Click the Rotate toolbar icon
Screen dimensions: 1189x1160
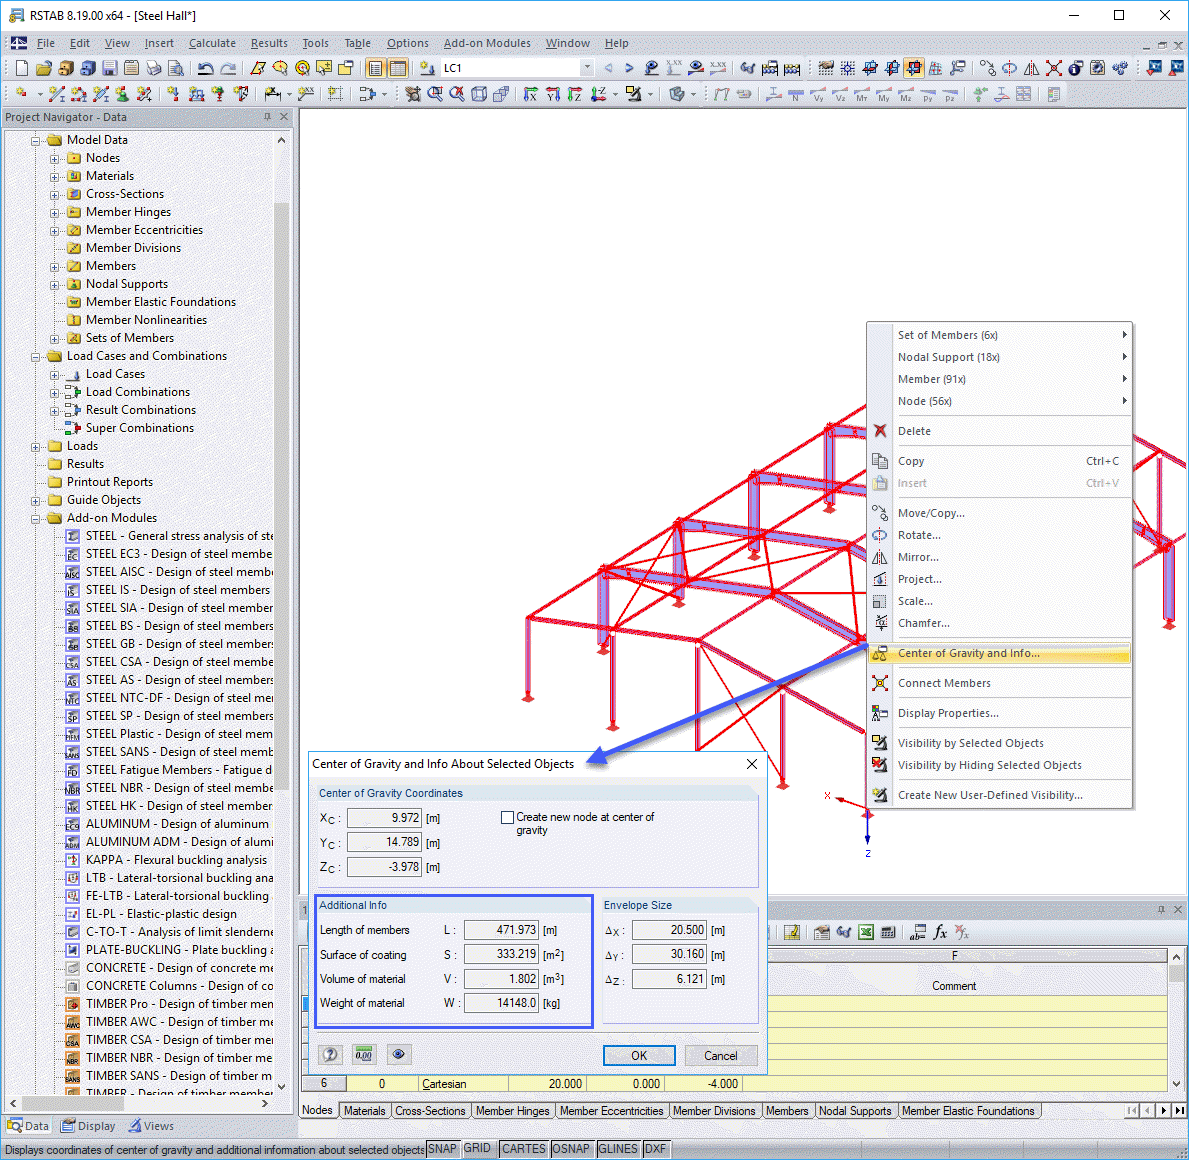(x=1009, y=68)
